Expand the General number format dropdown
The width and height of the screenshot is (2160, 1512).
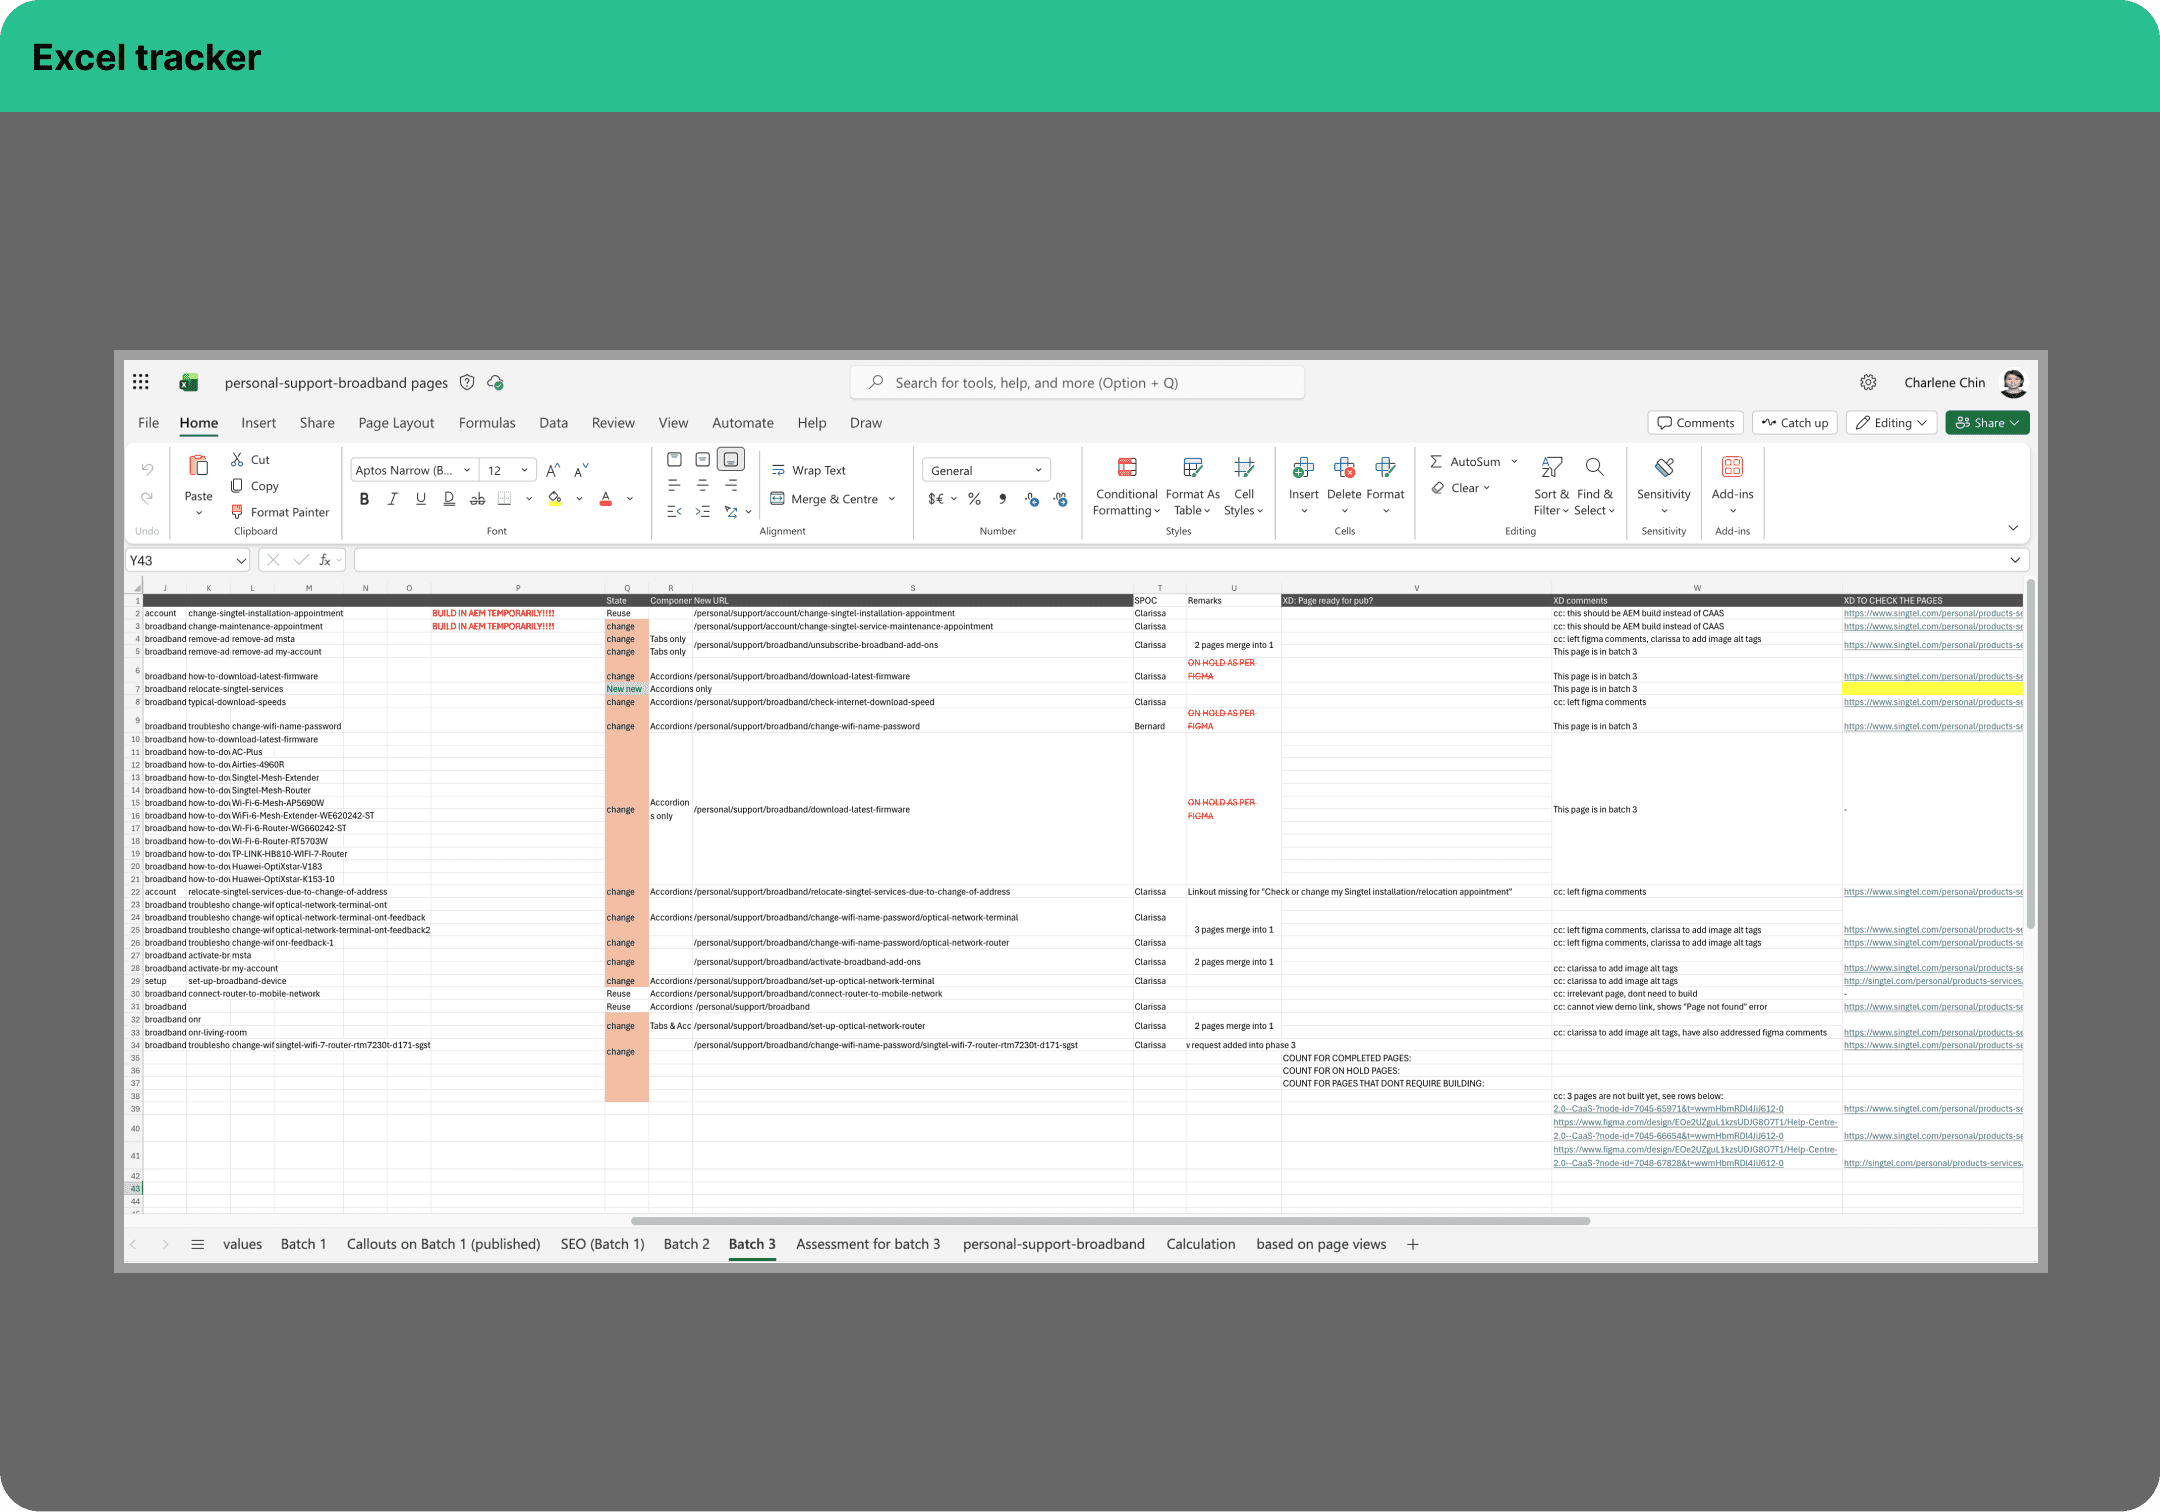1038,470
